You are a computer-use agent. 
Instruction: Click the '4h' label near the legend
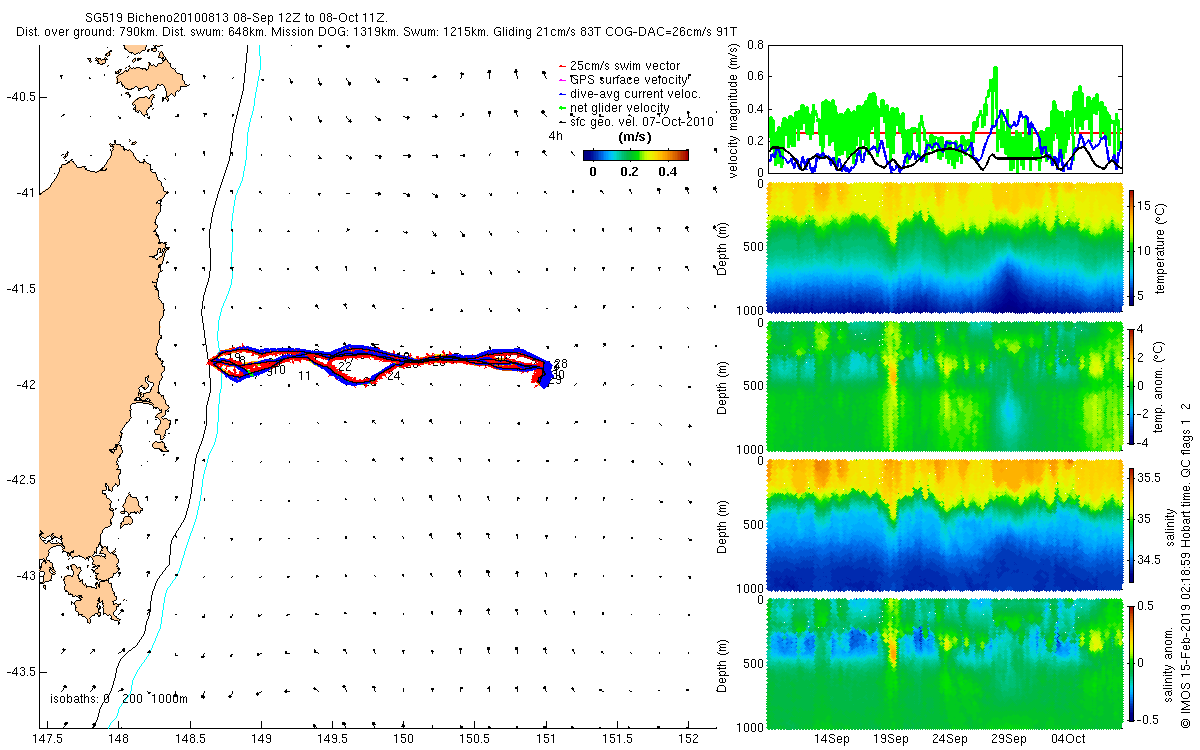point(554,136)
